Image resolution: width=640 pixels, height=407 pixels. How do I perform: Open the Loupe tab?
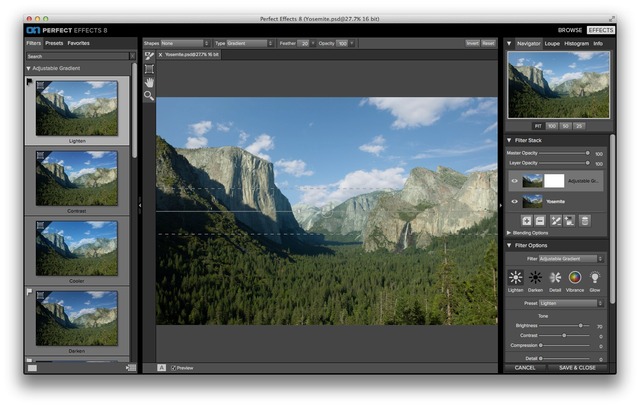point(552,44)
